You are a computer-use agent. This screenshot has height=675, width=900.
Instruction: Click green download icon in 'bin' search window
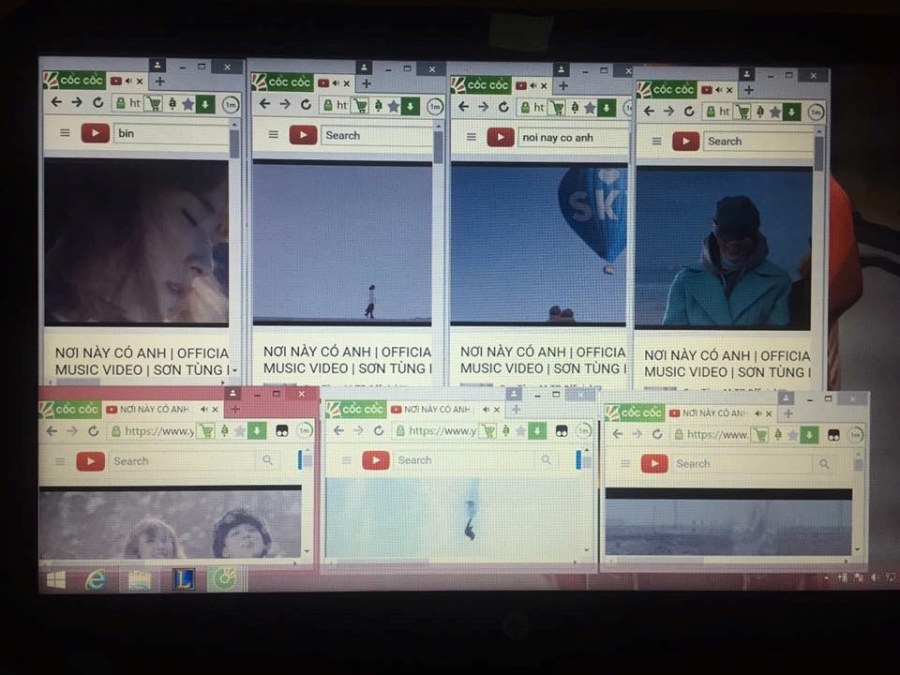tap(204, 104)
